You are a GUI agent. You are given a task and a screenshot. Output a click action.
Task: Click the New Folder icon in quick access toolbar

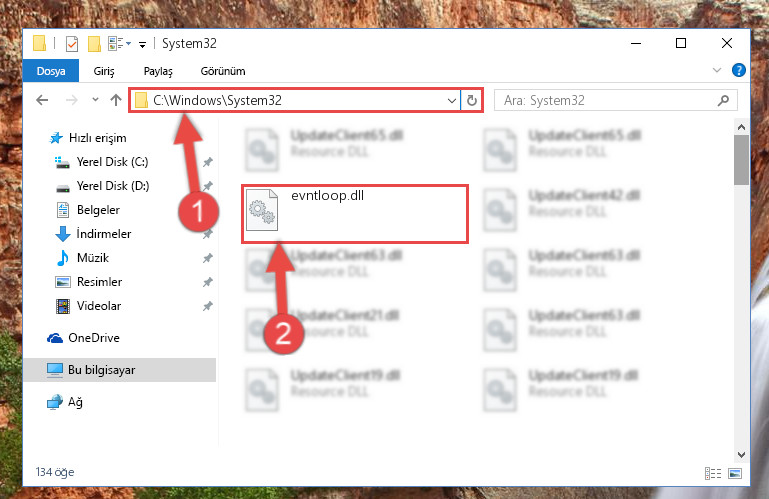pos(94,44)
